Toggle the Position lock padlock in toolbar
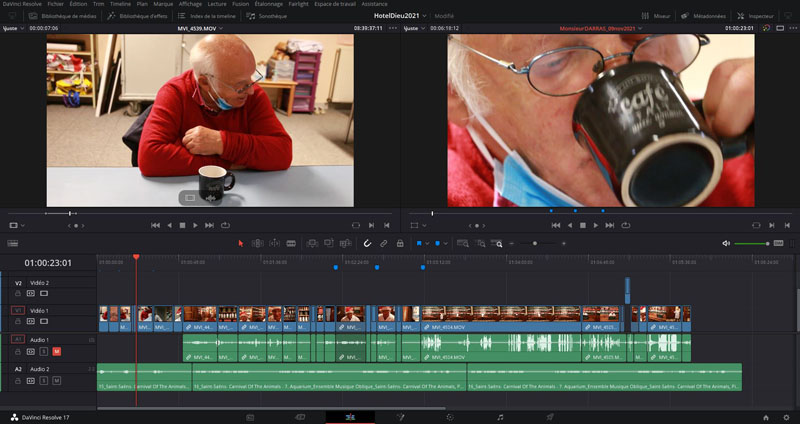Viewport: 800px width, 424px height. click(x=400, y=243)
